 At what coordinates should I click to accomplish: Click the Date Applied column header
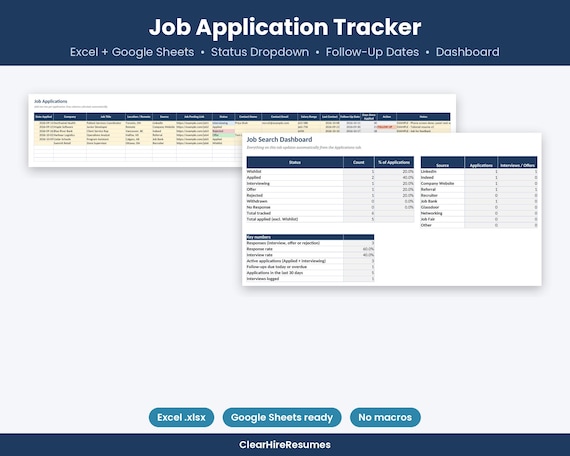pos(44,117)
